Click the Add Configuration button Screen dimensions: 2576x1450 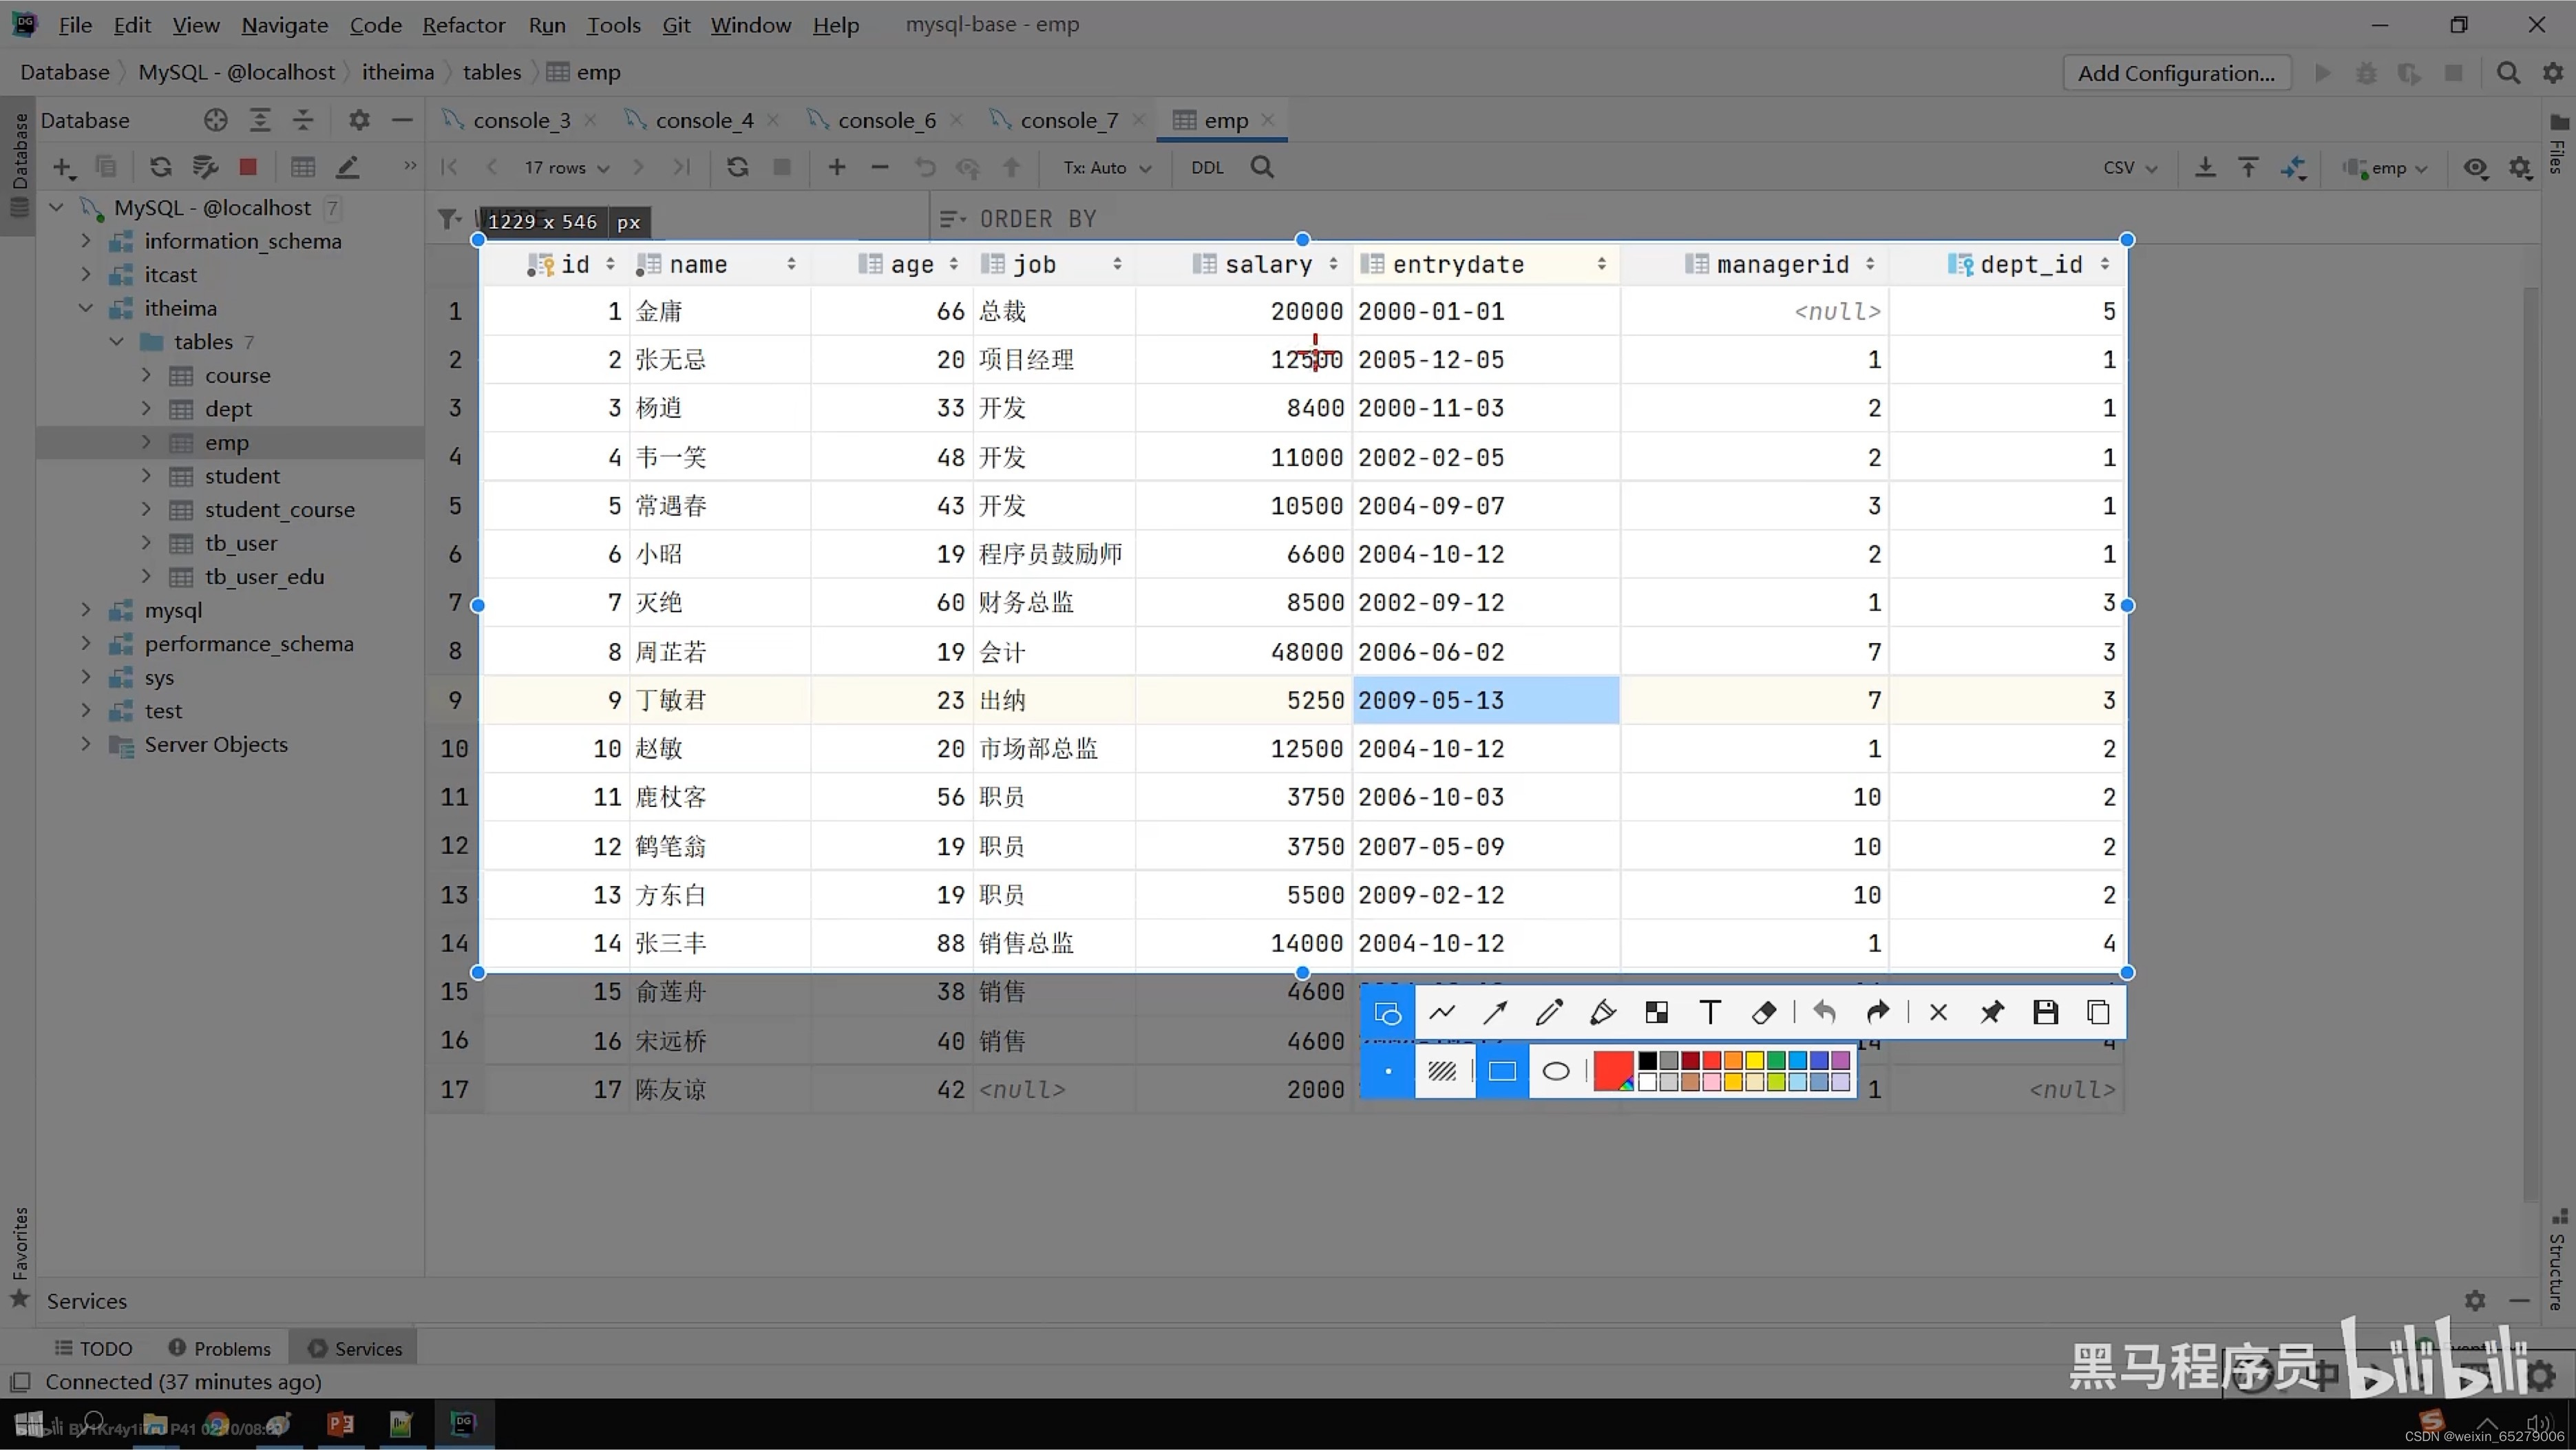pos(2176,72)
